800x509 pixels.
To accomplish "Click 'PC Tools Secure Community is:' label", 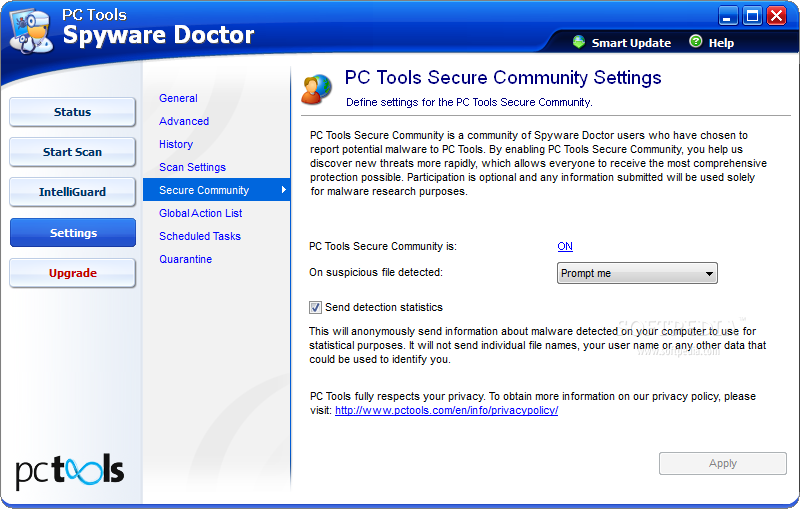I will 383,246.
